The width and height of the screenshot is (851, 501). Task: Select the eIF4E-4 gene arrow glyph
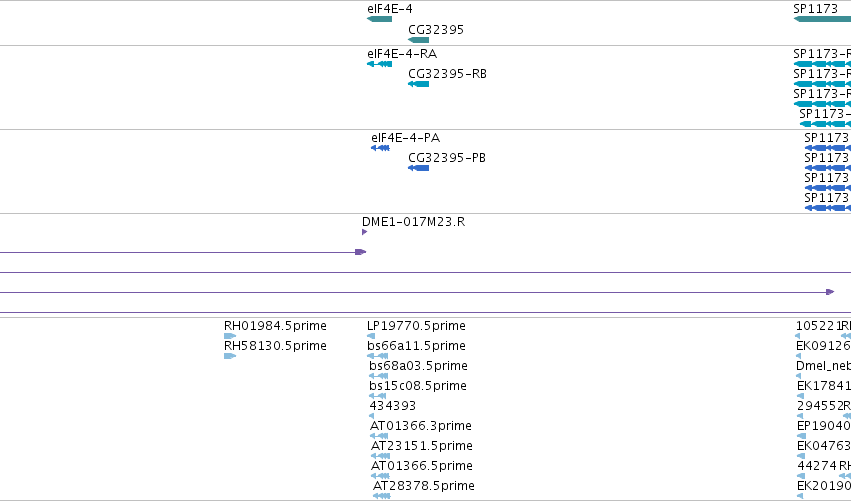pyautogui.click(x=379, y=19)
